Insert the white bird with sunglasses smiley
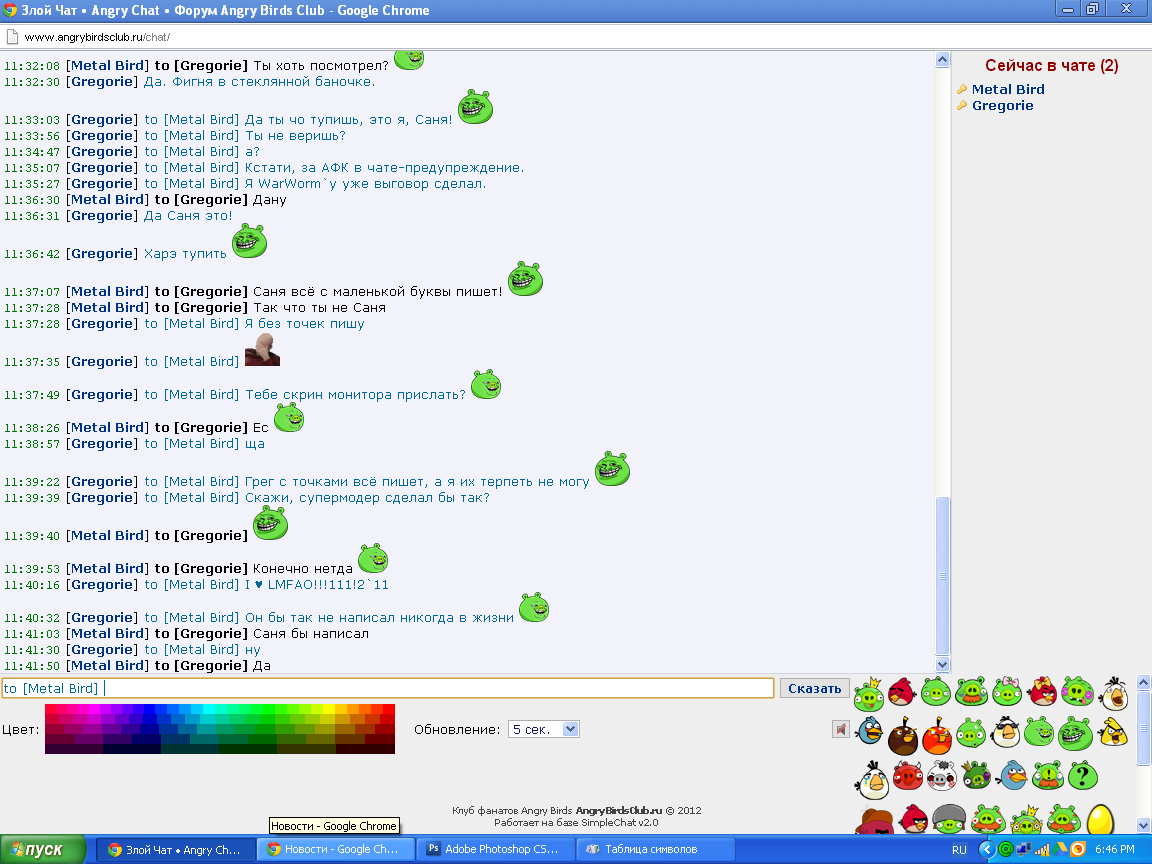 coord(1005,731)
